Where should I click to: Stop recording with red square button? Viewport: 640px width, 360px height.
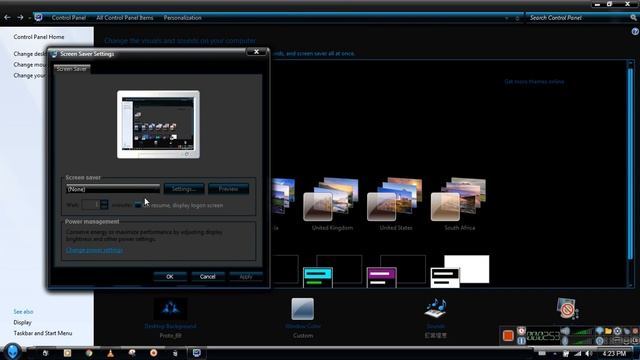coord(508,336)
